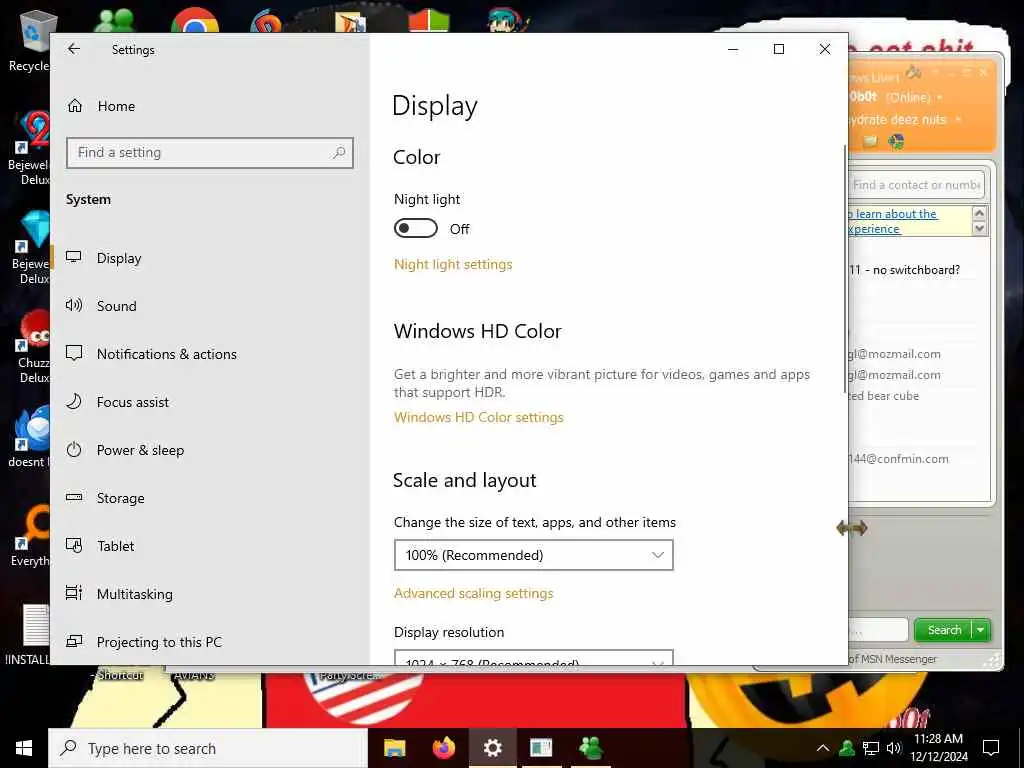Select the Display sidebar icon

tap(74, 257)
